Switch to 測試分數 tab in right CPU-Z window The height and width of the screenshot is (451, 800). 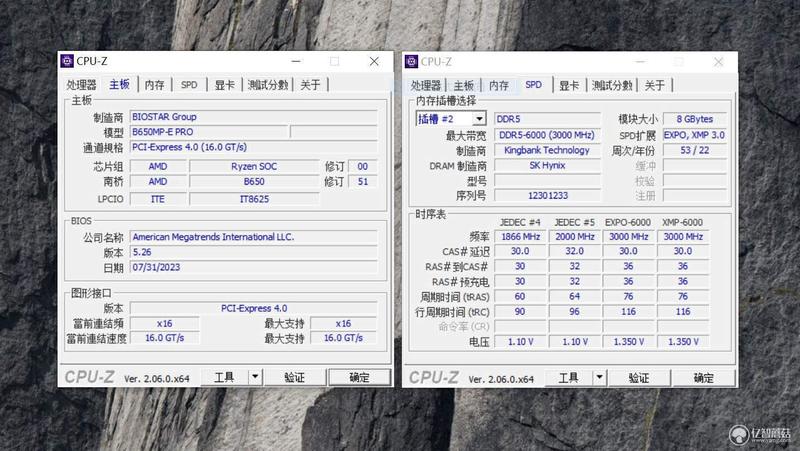coord(612,85)
